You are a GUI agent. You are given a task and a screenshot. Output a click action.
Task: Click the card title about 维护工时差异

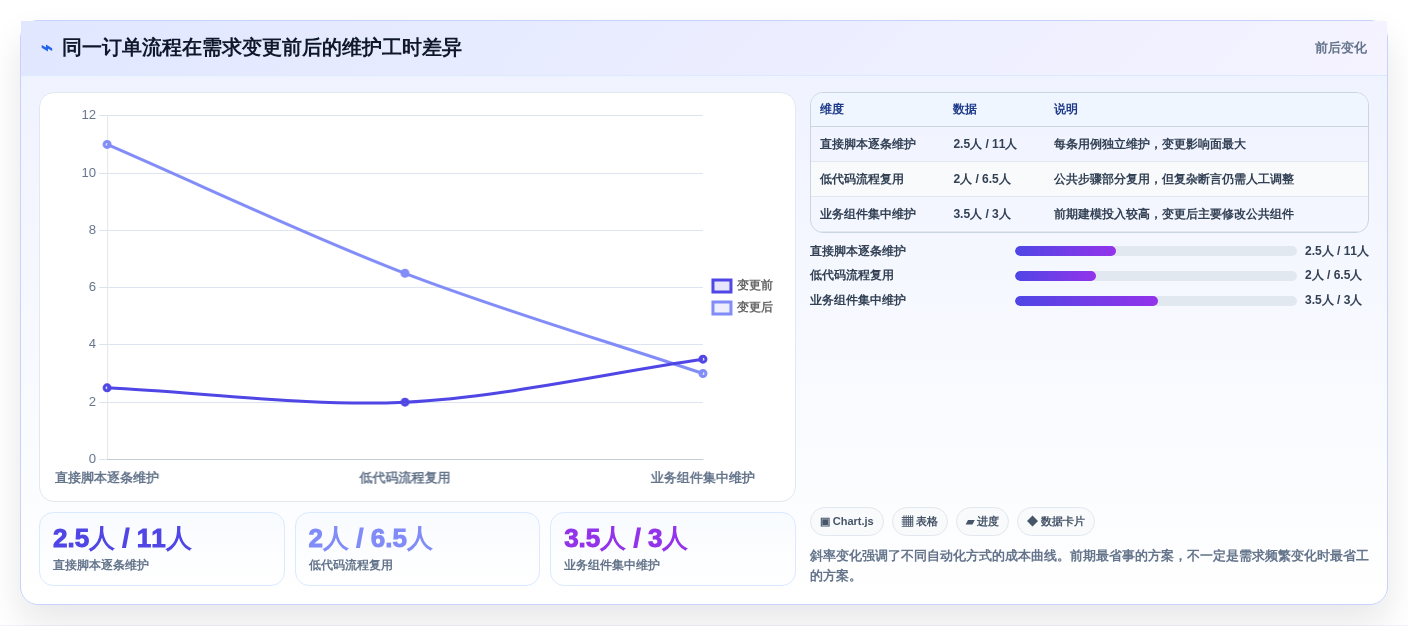coord(262,48)
